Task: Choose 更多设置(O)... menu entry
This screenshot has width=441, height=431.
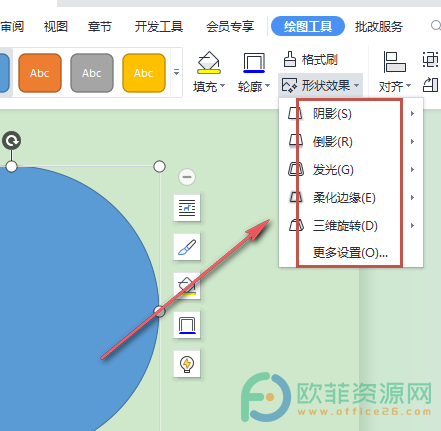Action: pos(351,253)
